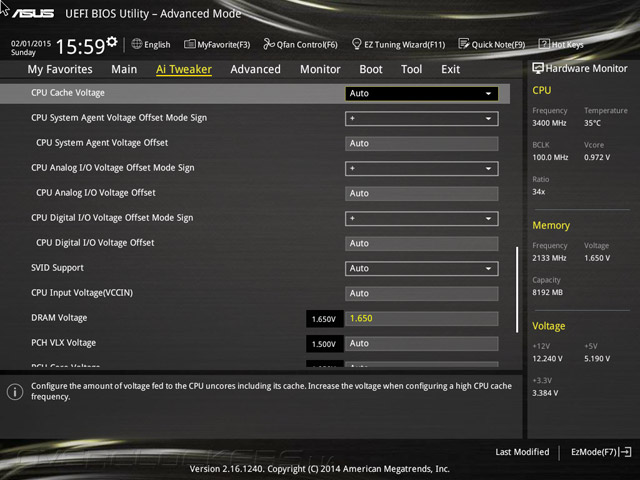Click the 5.190 V reading

point(597,358)
